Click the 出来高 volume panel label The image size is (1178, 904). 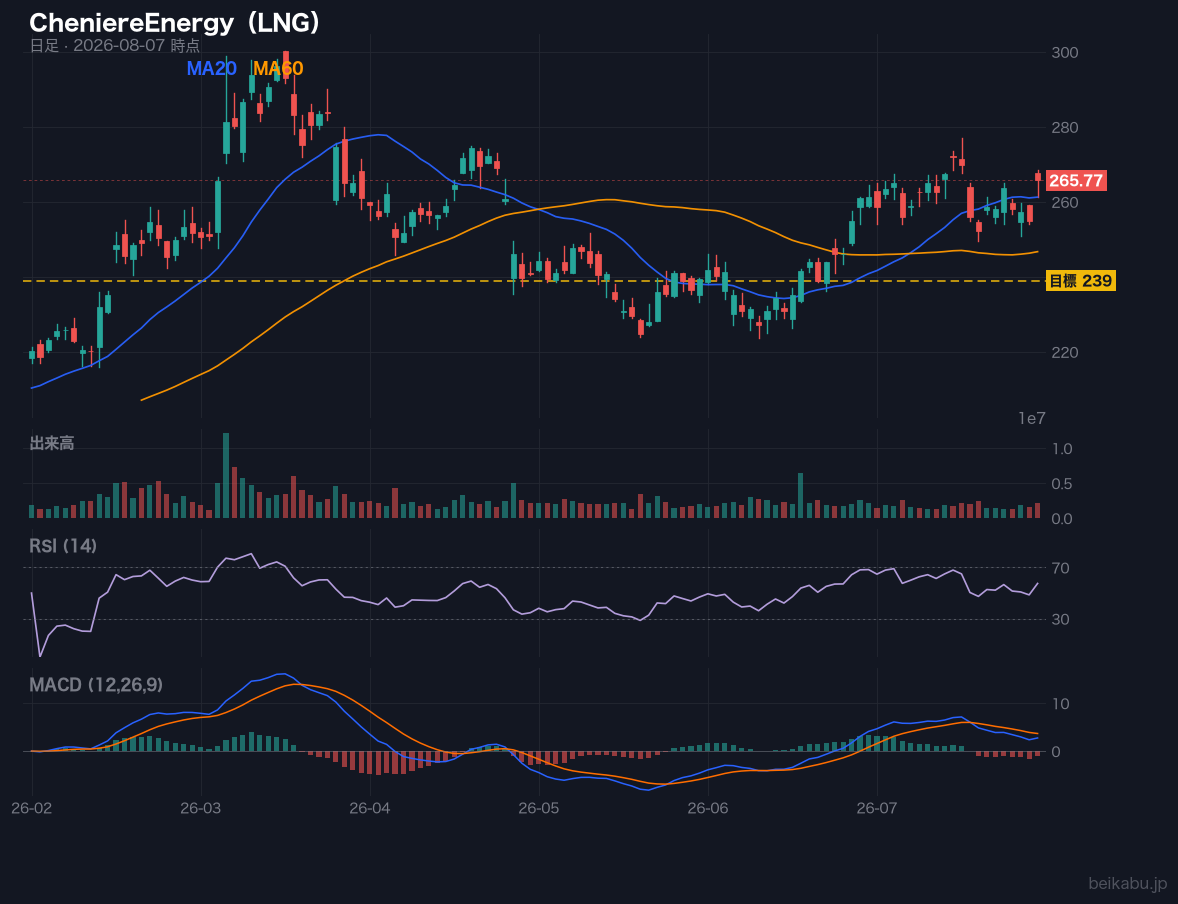coord(52,443)
